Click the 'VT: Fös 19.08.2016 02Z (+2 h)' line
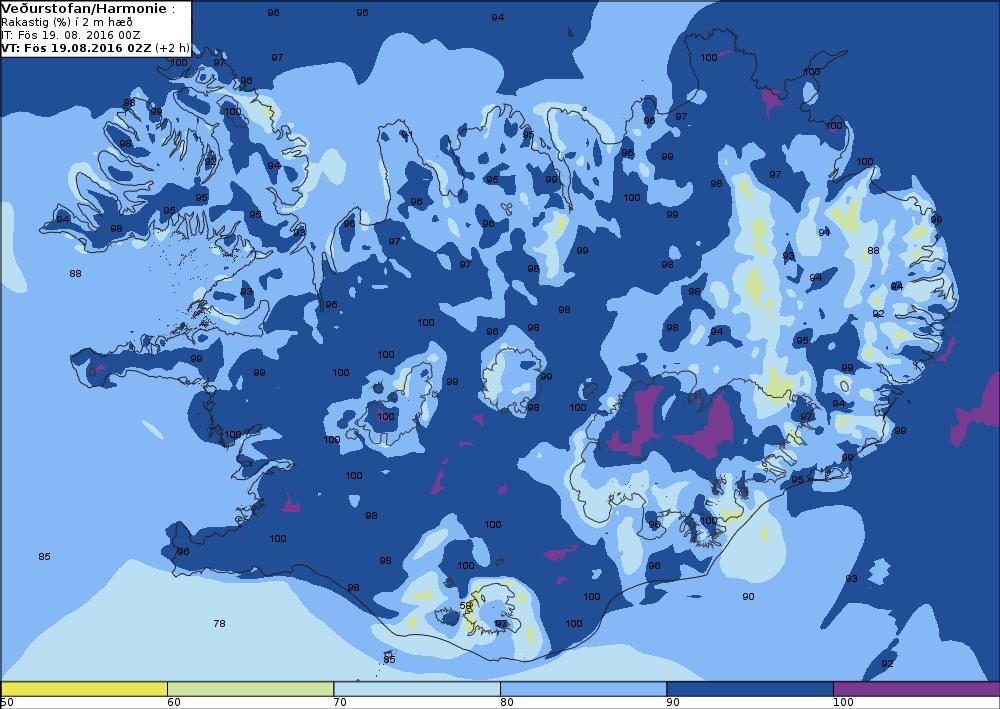The width and height of the screenshot is (1000, 709). pos(95,48)
